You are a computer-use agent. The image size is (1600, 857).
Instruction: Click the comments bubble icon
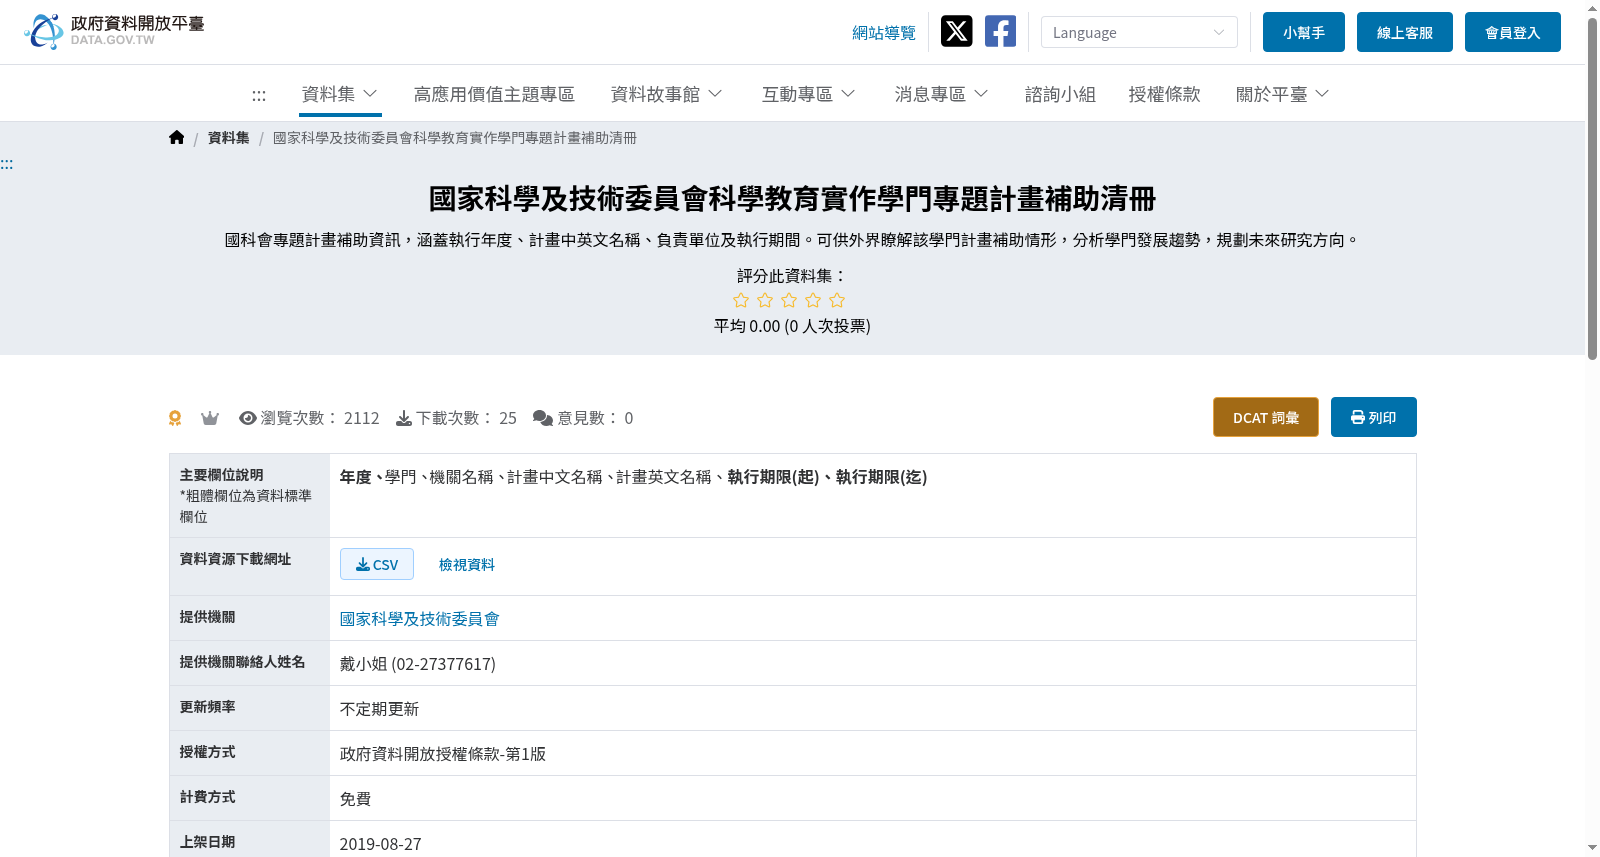(x=543, y=418)
